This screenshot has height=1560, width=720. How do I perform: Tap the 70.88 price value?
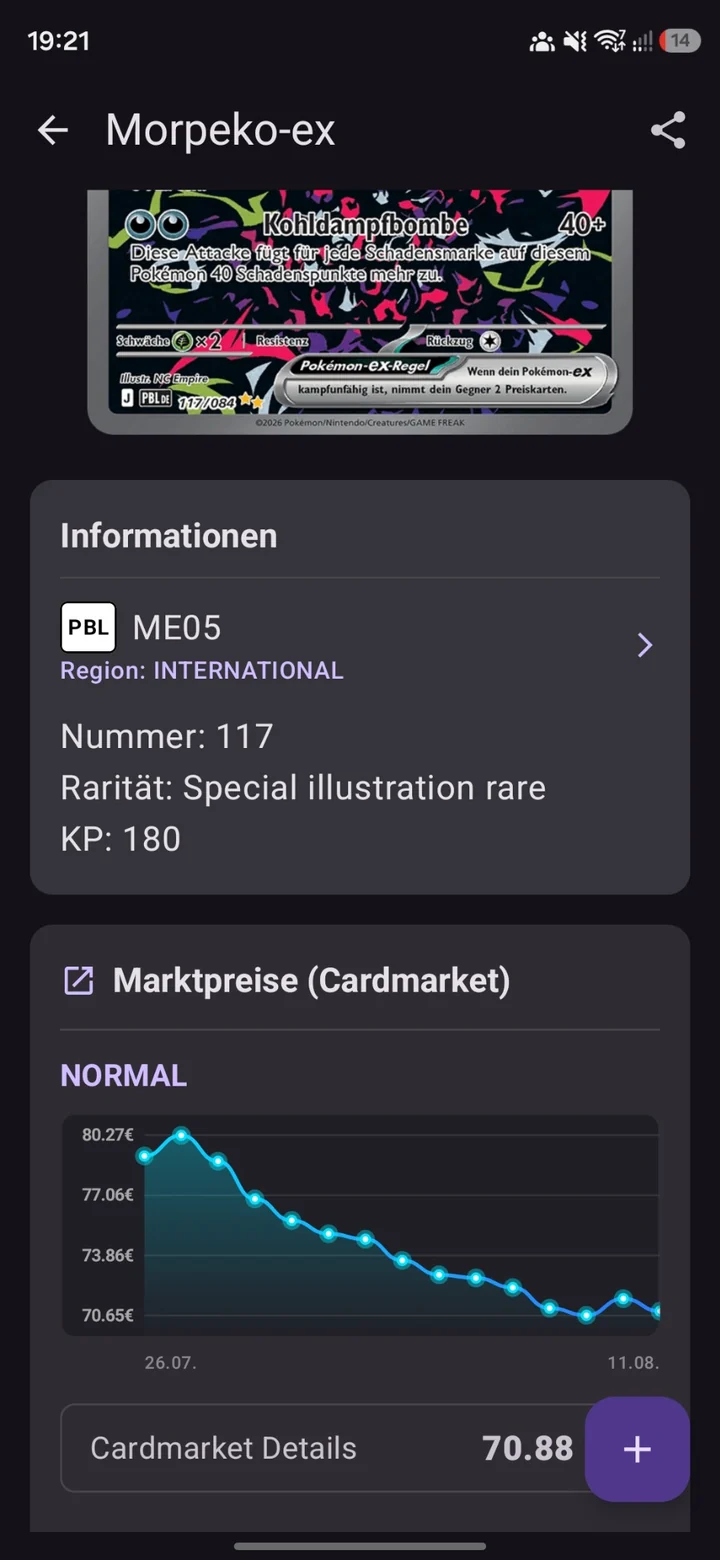click(528, 1448)
